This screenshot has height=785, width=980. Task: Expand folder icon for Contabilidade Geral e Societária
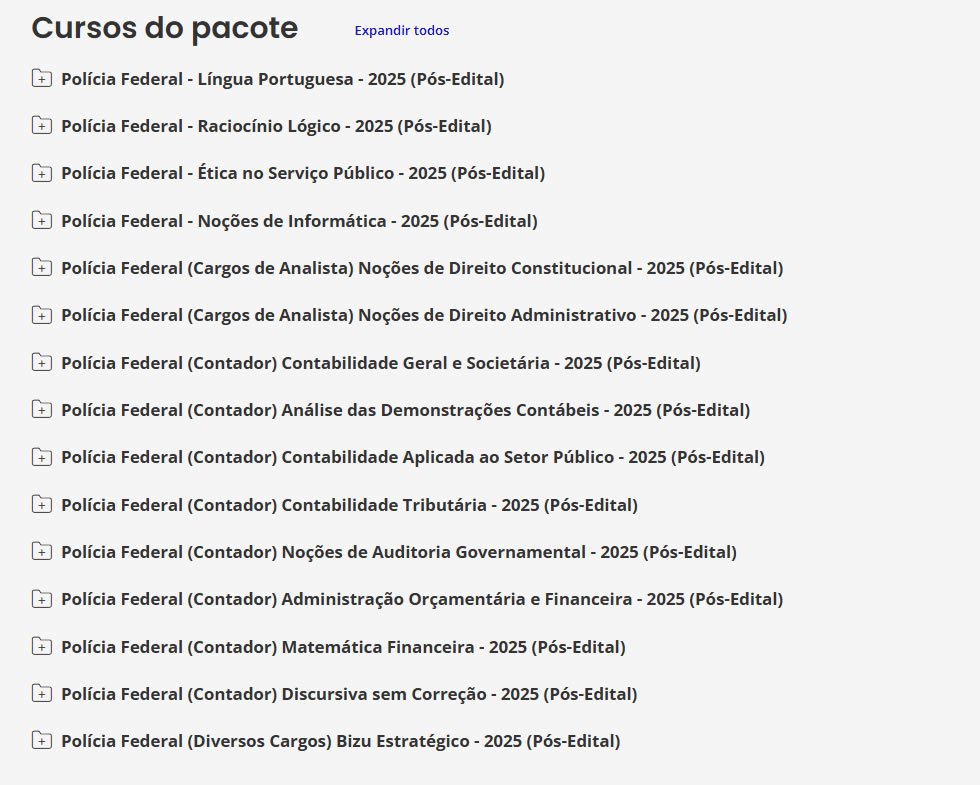pyautogui.click(x=41, y=363)
